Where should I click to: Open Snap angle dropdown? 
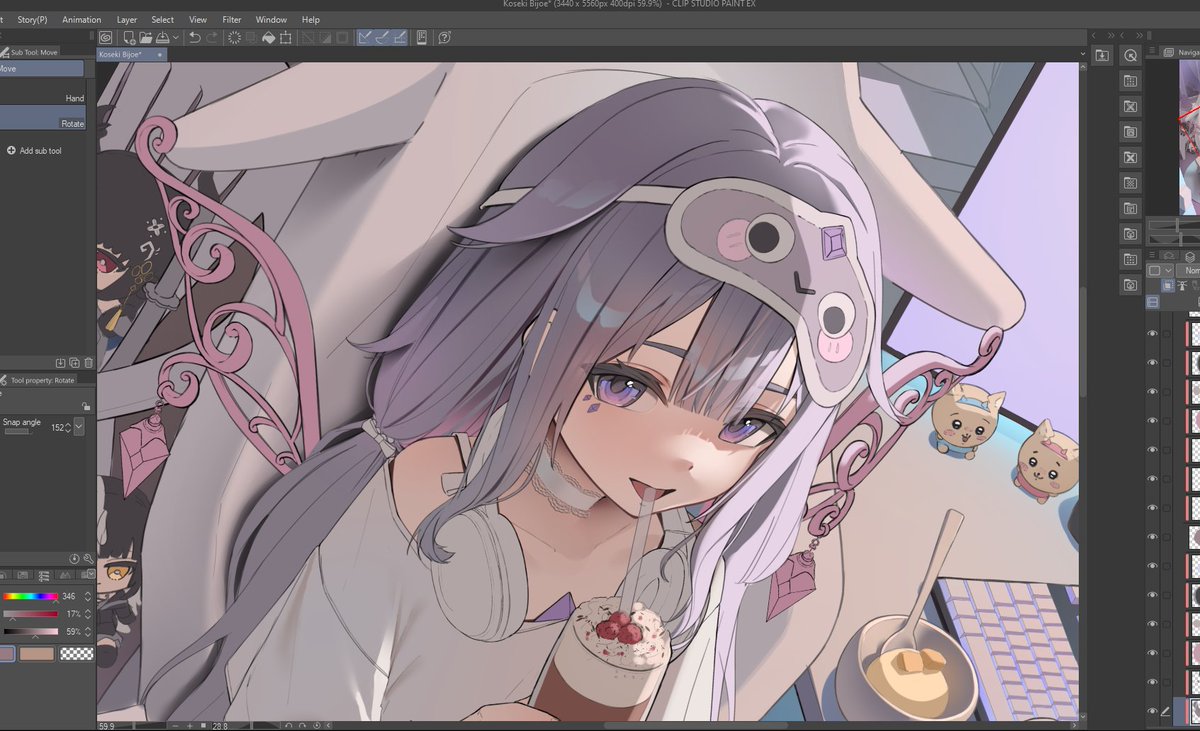pyautogui.click(x=79, y=427)
